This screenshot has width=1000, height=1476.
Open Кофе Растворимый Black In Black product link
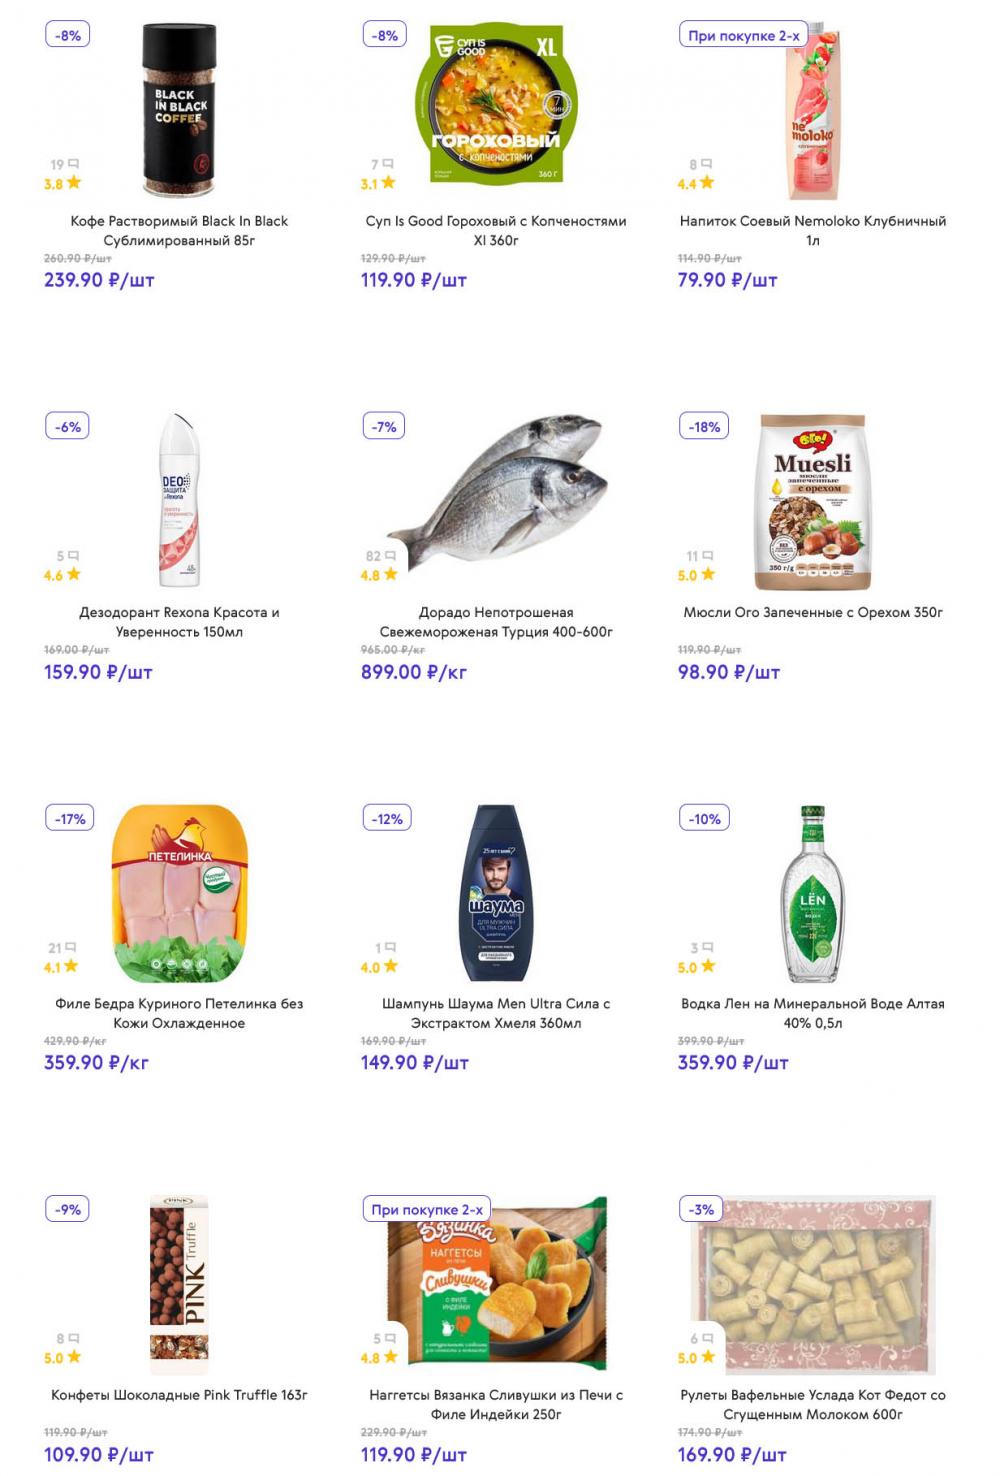tap(179, 231)
